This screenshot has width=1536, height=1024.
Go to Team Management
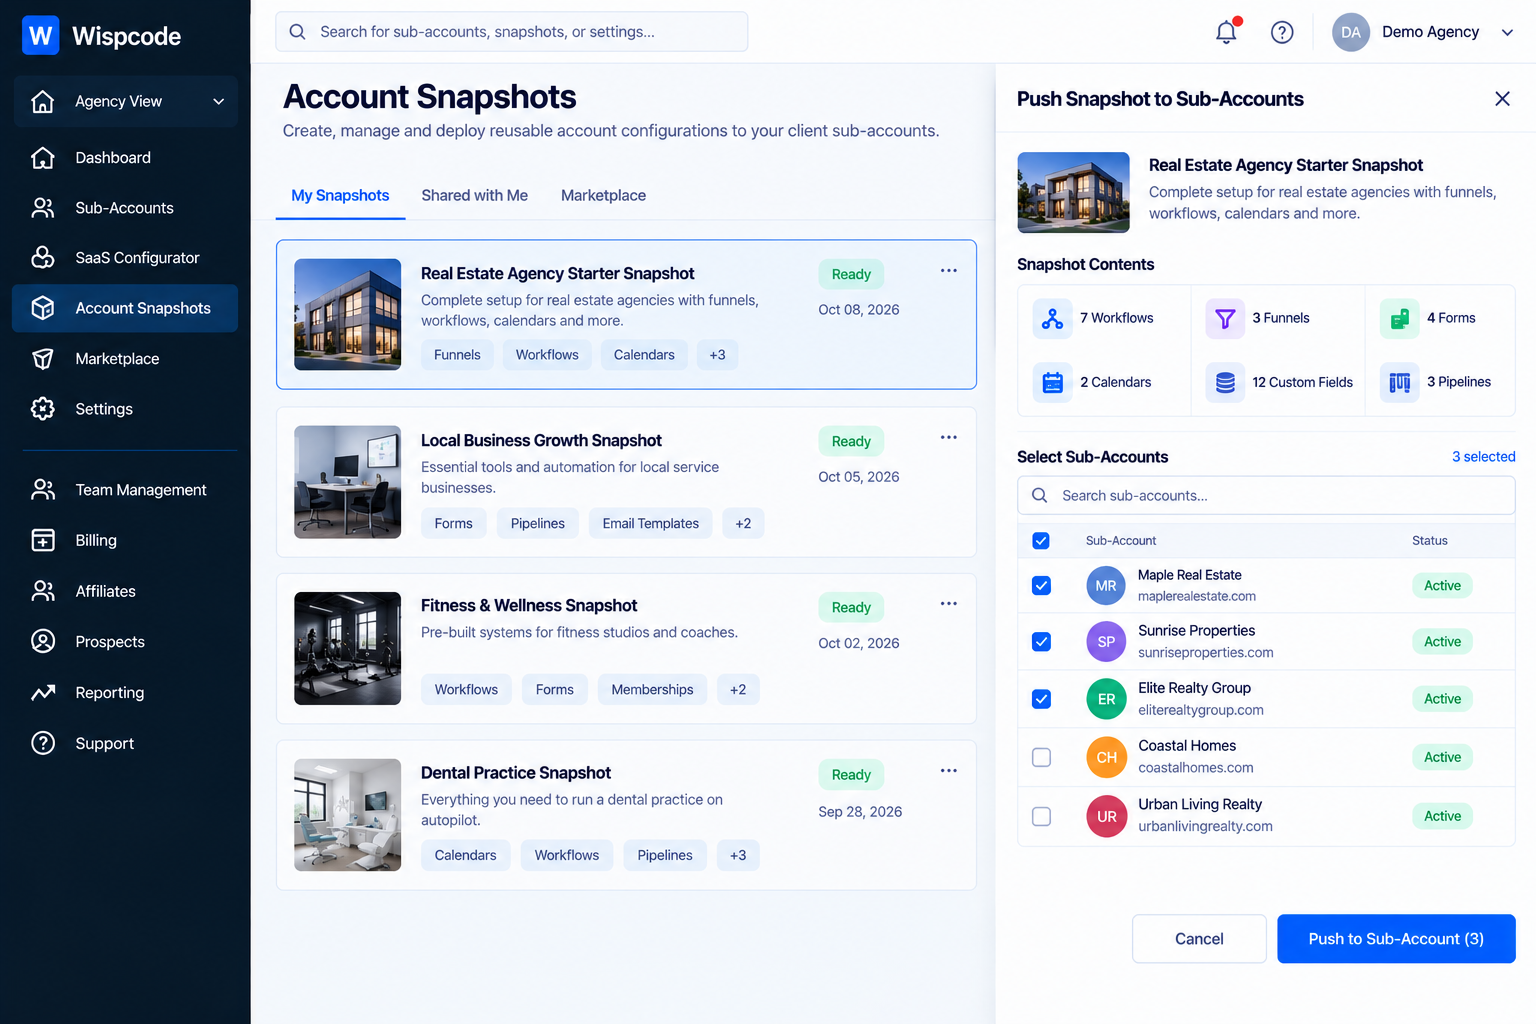pyautogui.click(x=125, y=490)
